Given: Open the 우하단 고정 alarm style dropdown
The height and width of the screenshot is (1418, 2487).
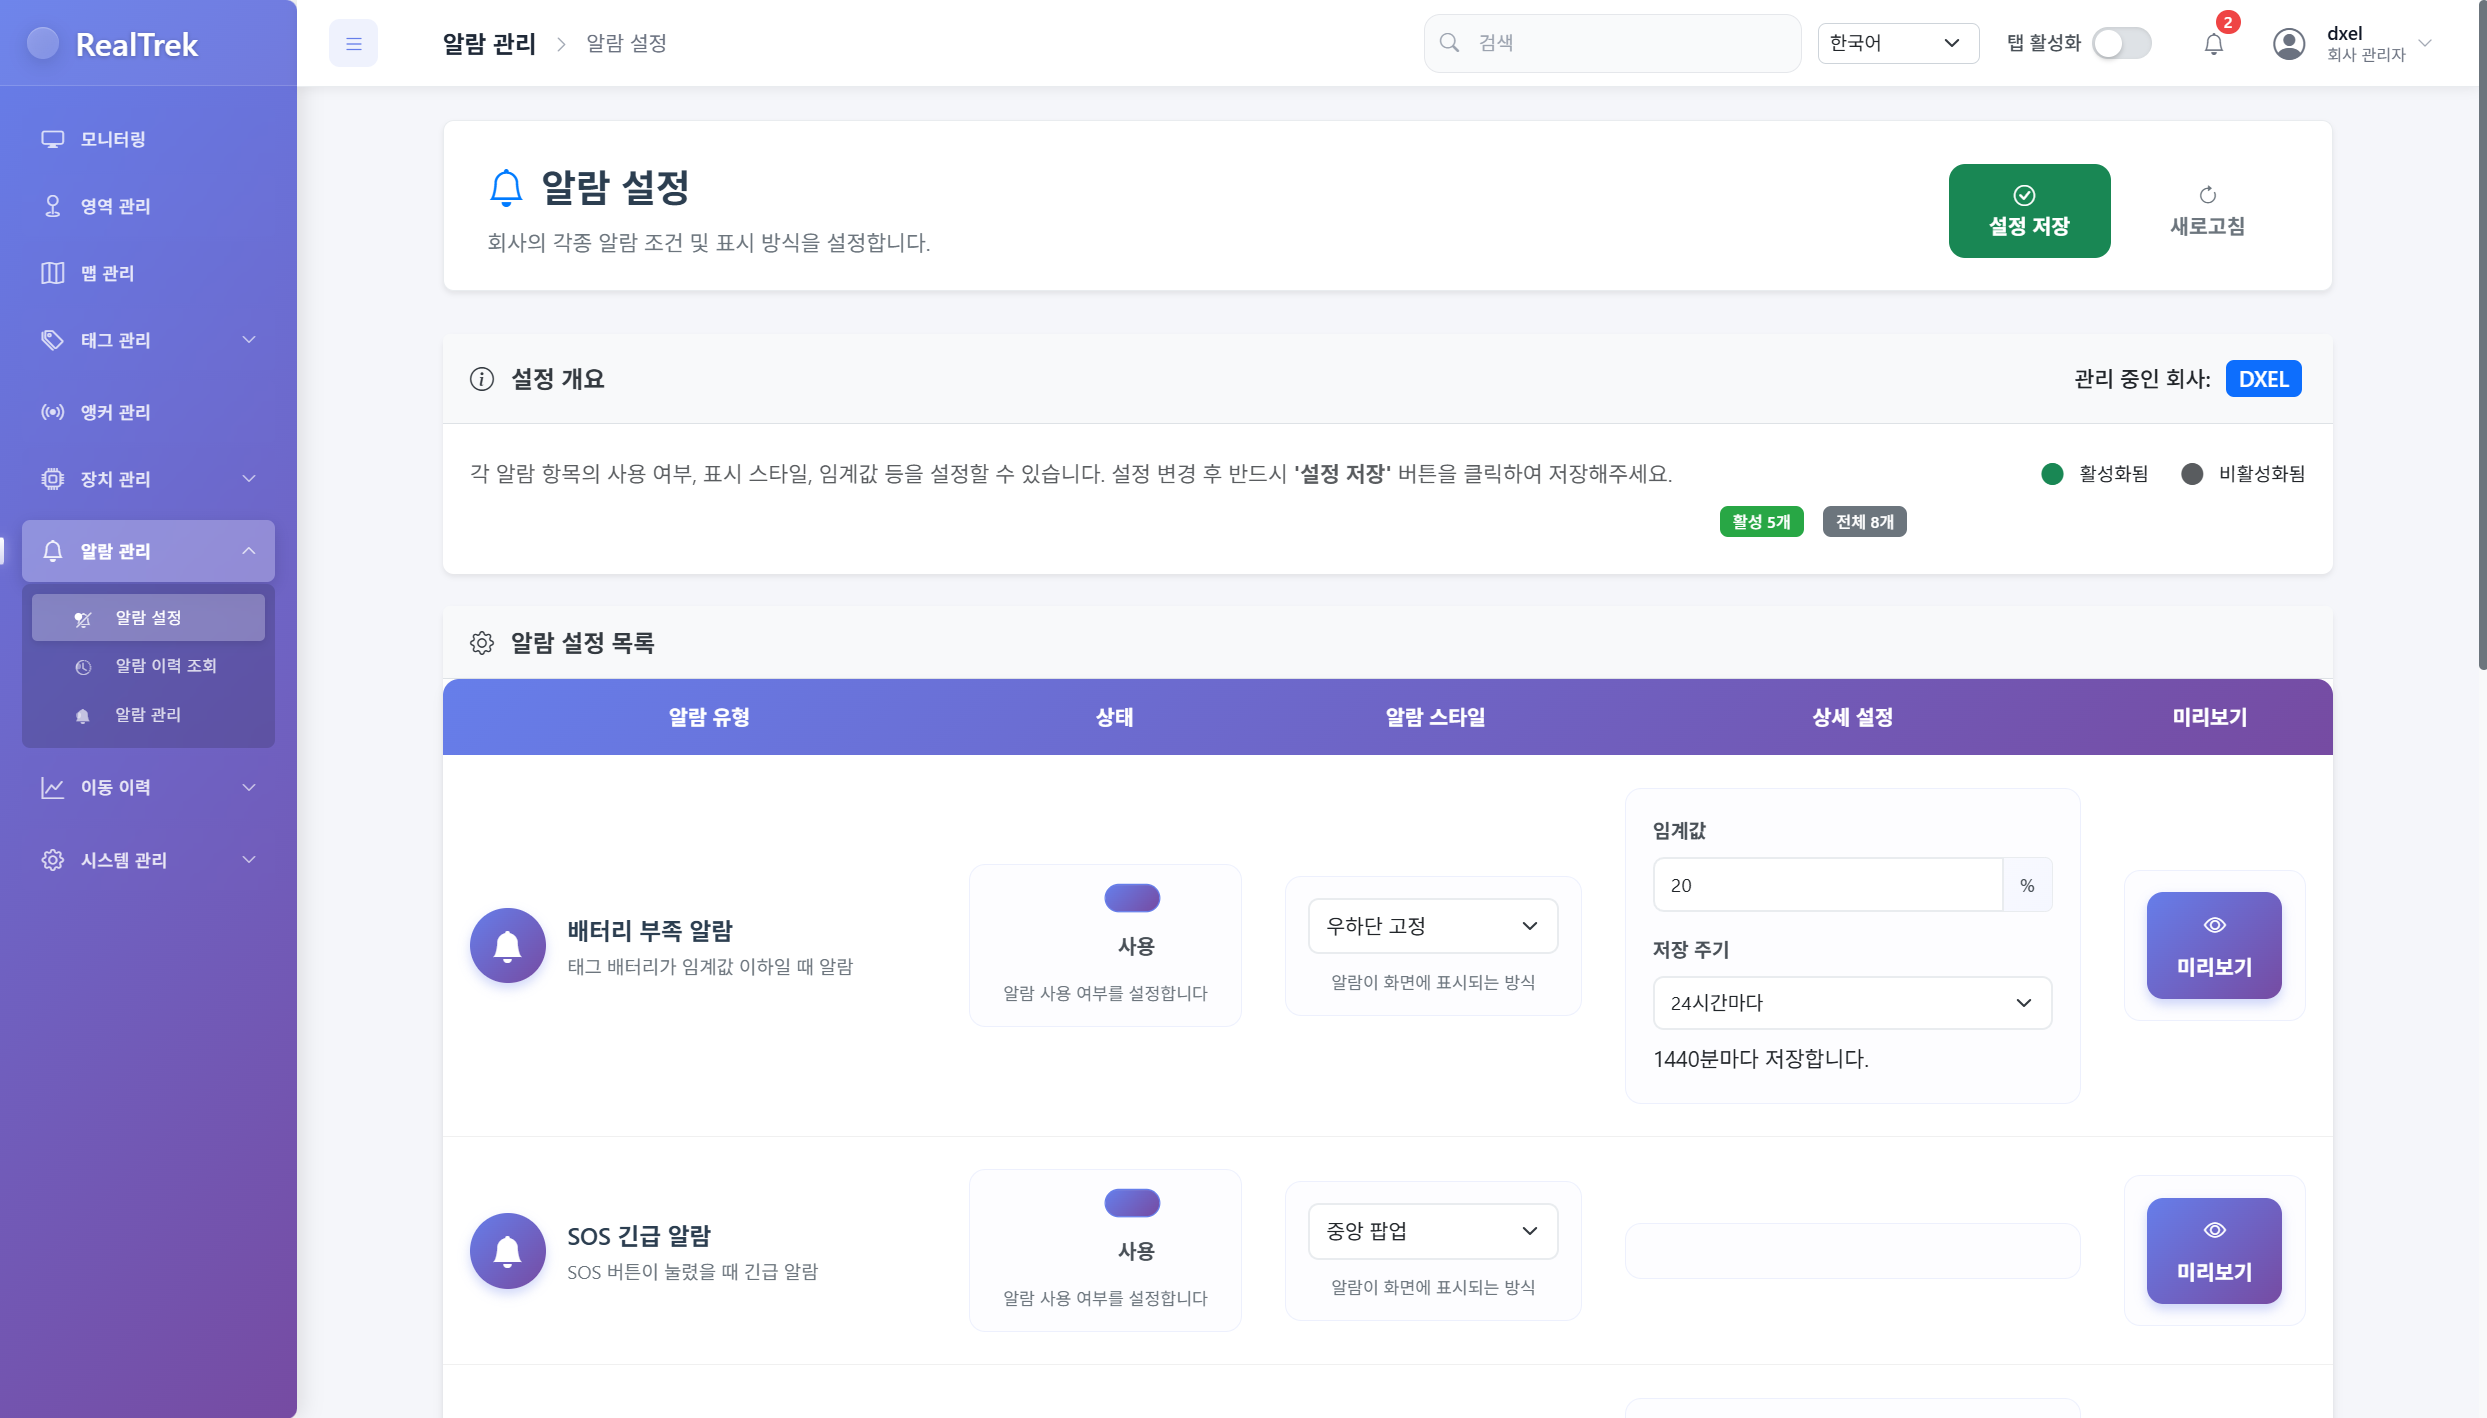Looking at the screenshot, I should (x=1432, y=926).
